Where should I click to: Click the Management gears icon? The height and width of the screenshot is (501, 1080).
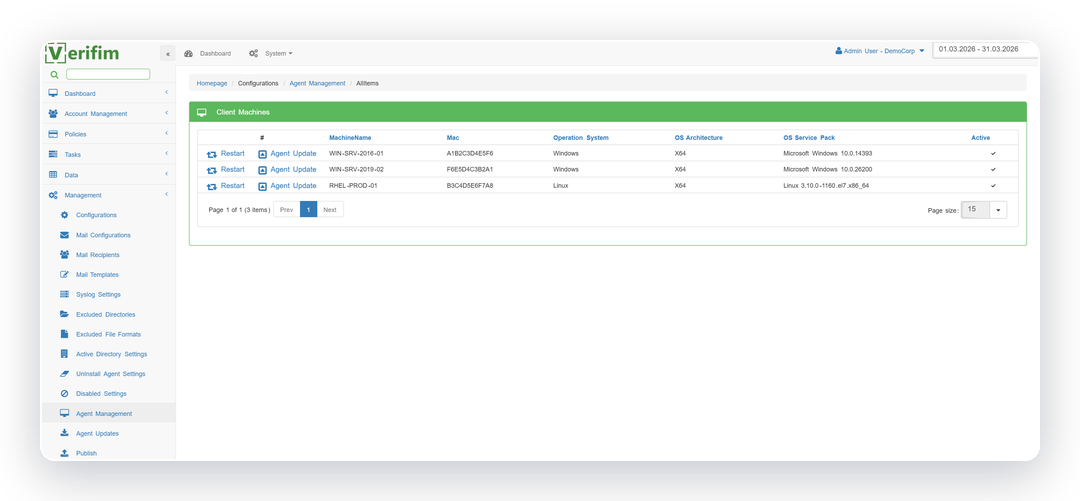point(53,195)
